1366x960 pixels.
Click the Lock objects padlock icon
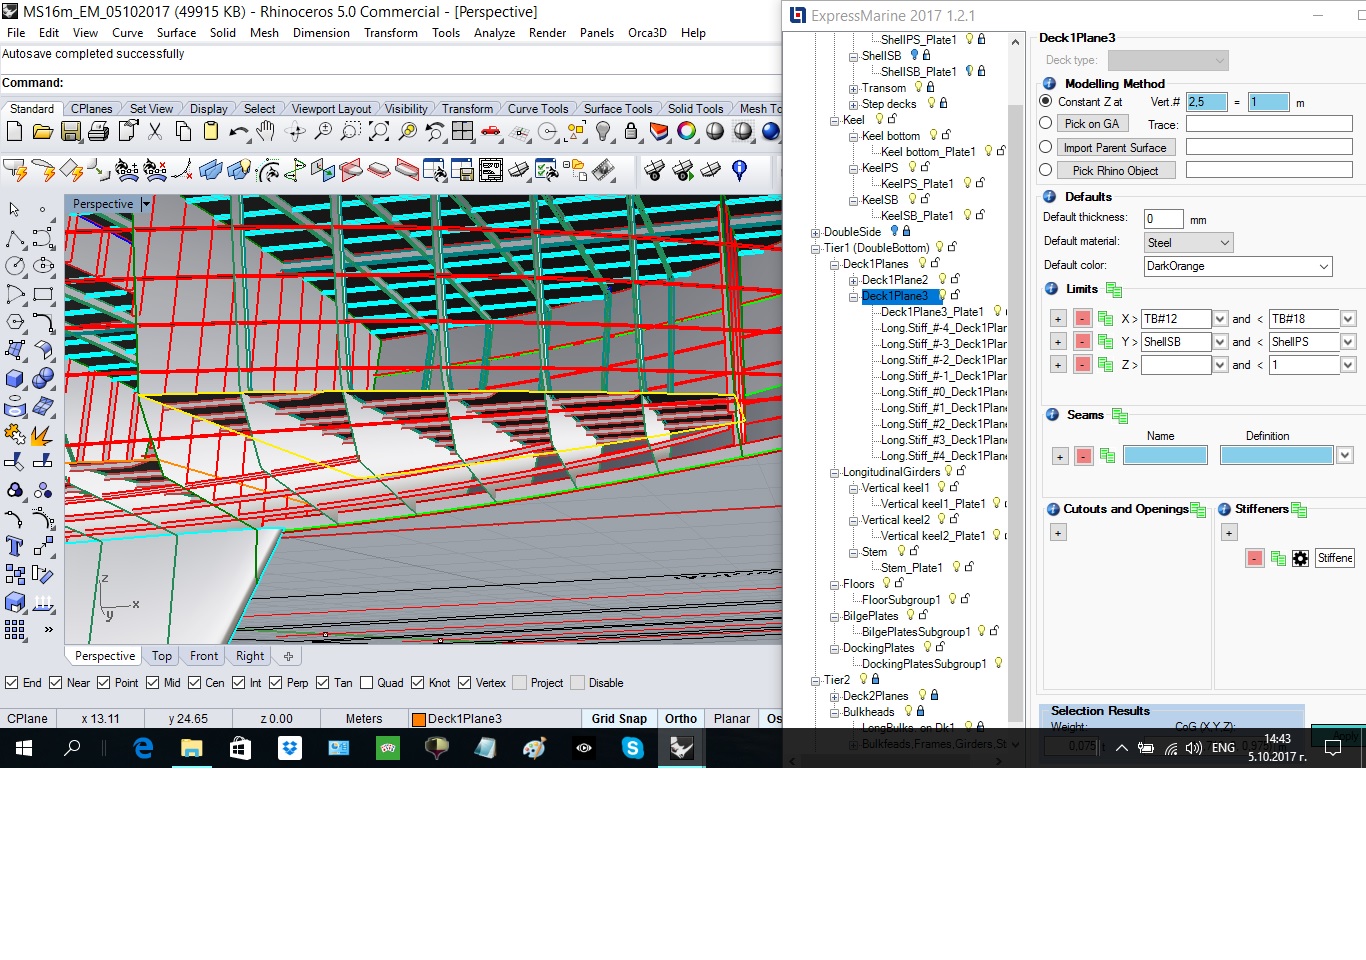point(631,132)
